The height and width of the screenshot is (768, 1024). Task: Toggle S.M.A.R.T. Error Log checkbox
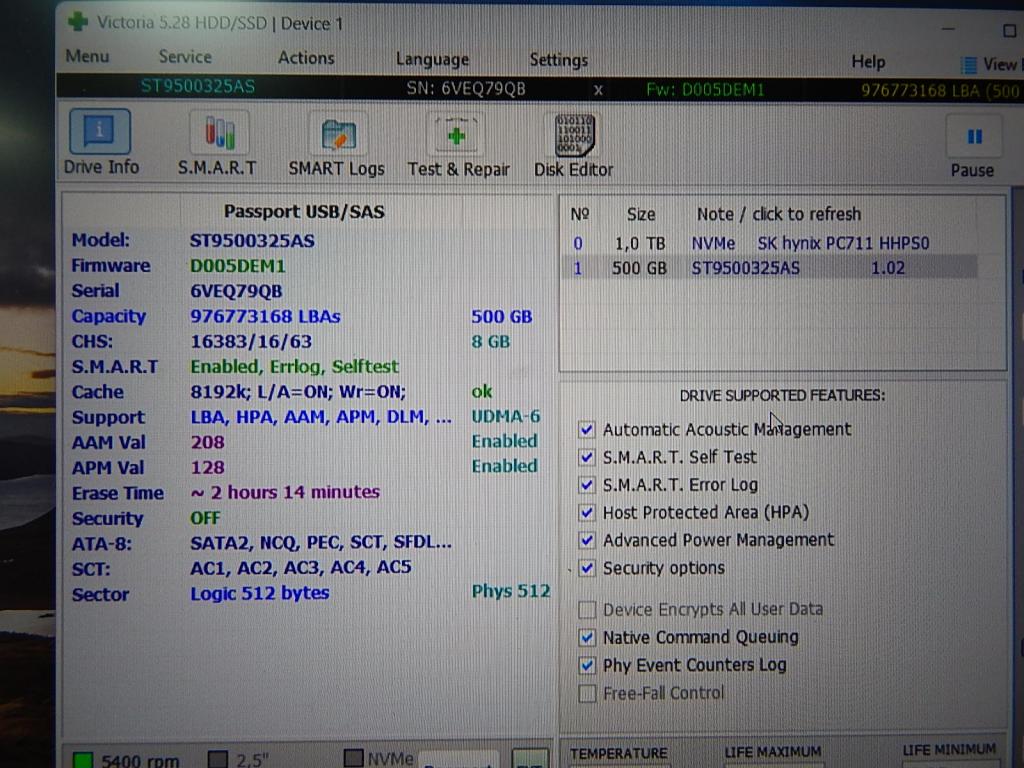click(586, 485)
